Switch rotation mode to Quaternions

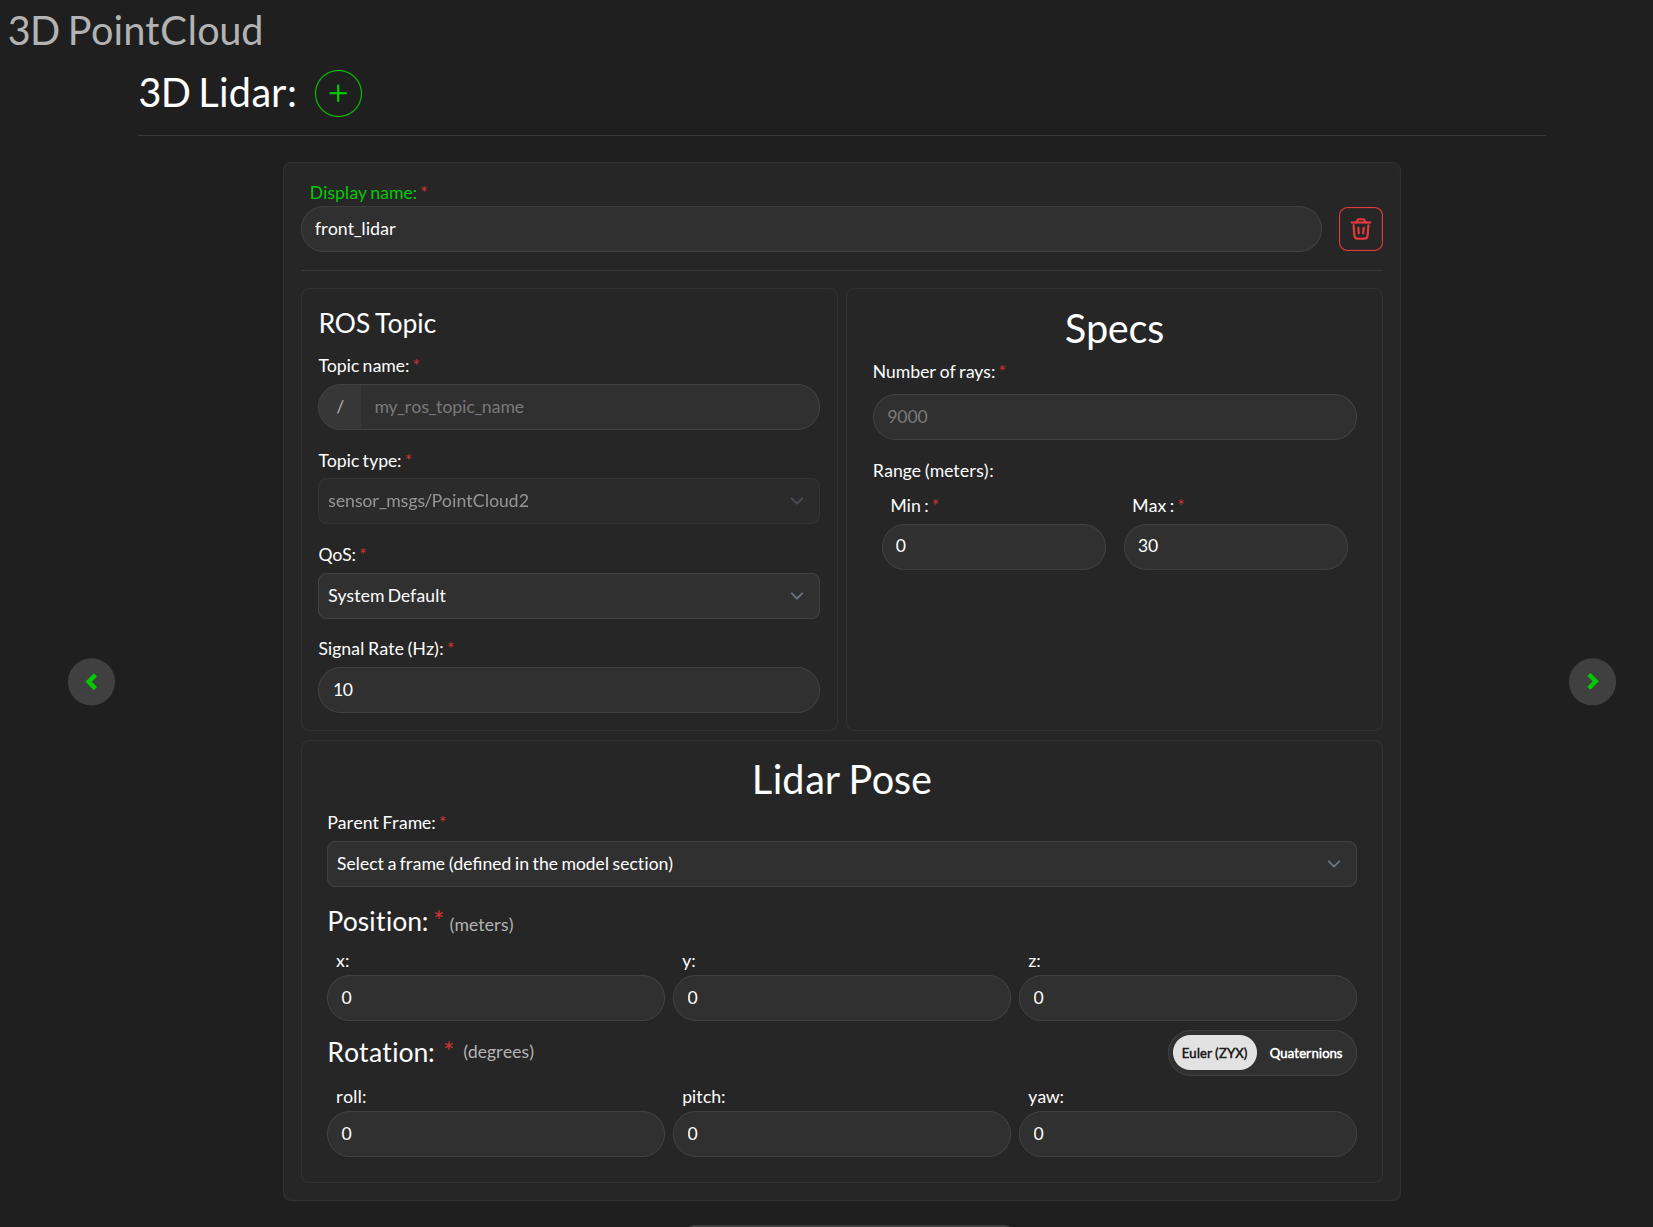pyautogui.click(x=1305, y=1053)
